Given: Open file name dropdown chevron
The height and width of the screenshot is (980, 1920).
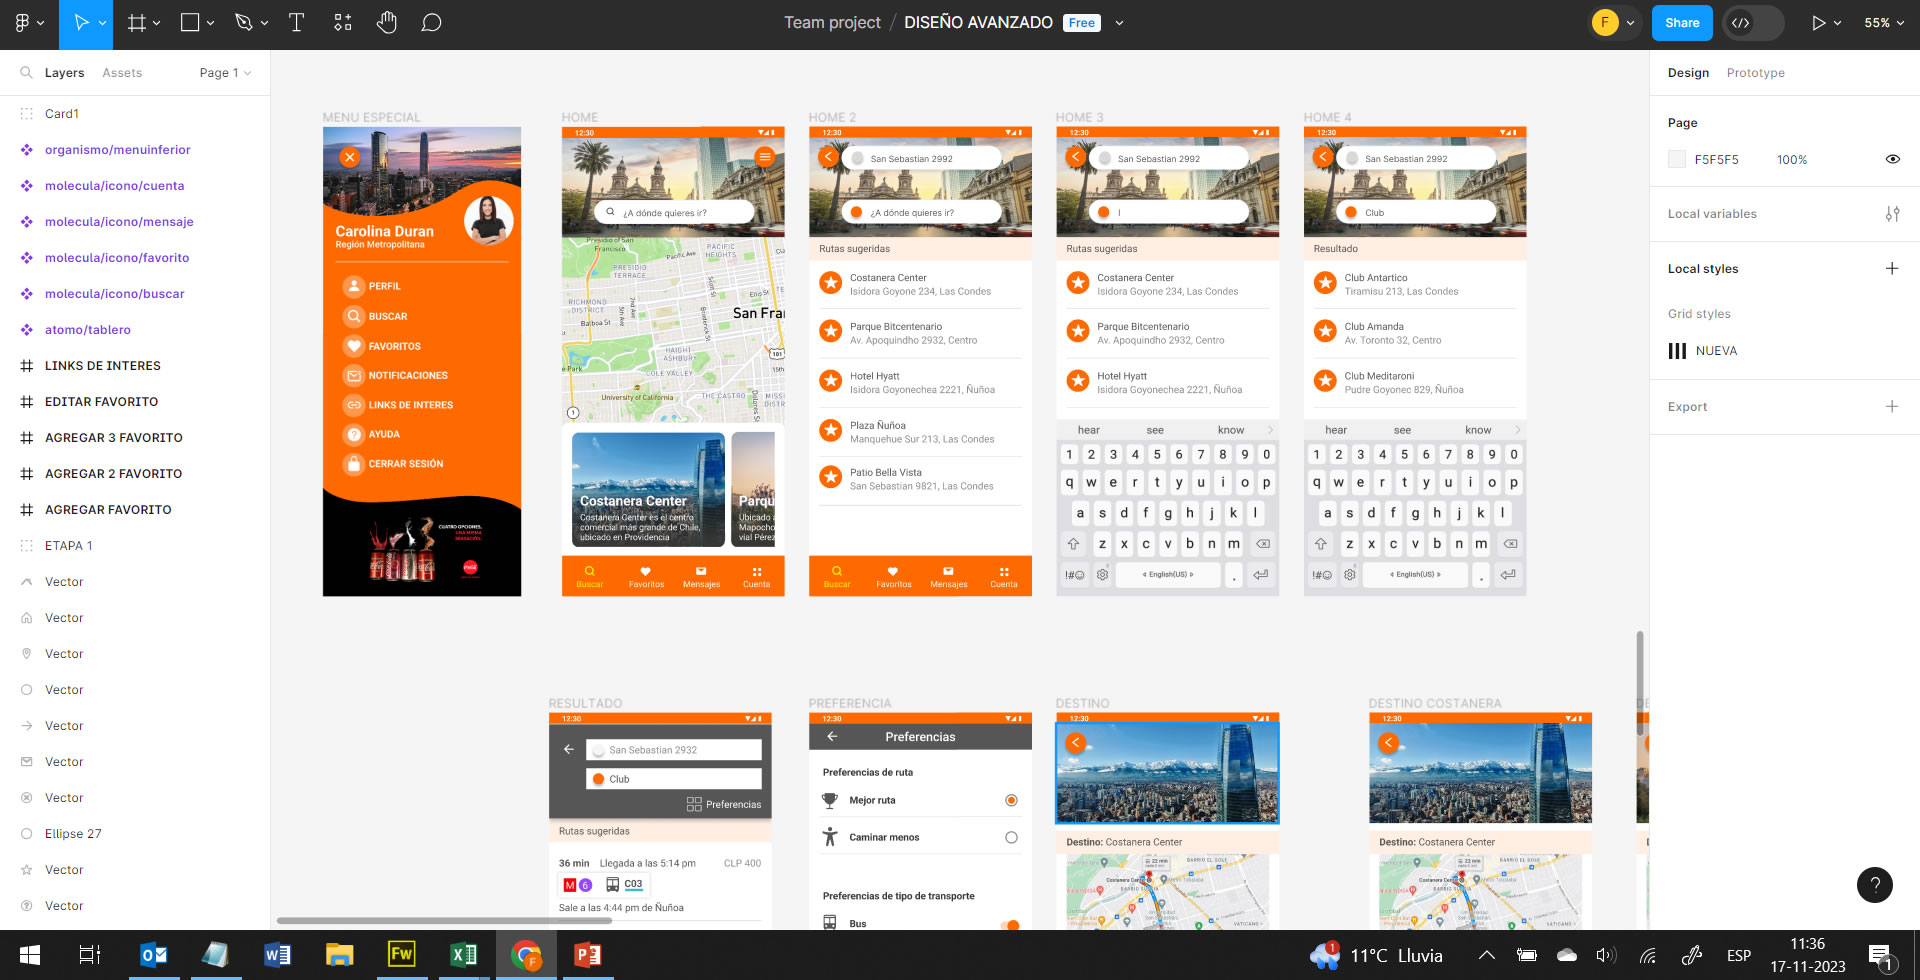Looking at the screenshot, I should pos(1119,23).
